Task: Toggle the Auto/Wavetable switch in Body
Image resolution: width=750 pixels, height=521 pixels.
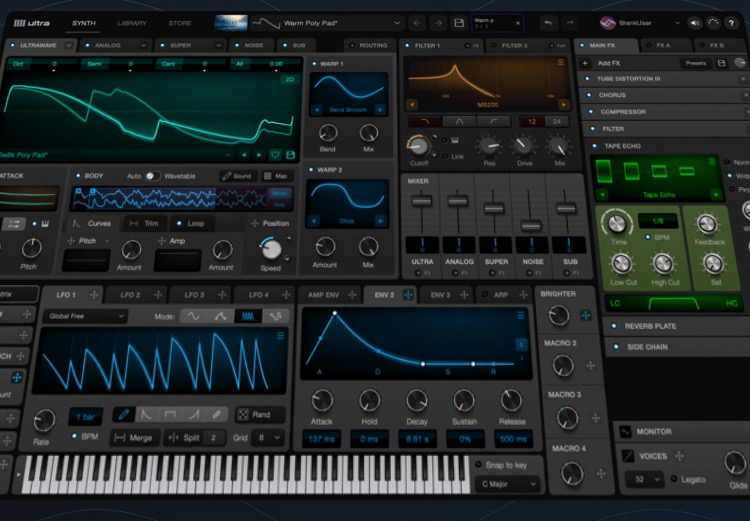Action: click(152, 176)
